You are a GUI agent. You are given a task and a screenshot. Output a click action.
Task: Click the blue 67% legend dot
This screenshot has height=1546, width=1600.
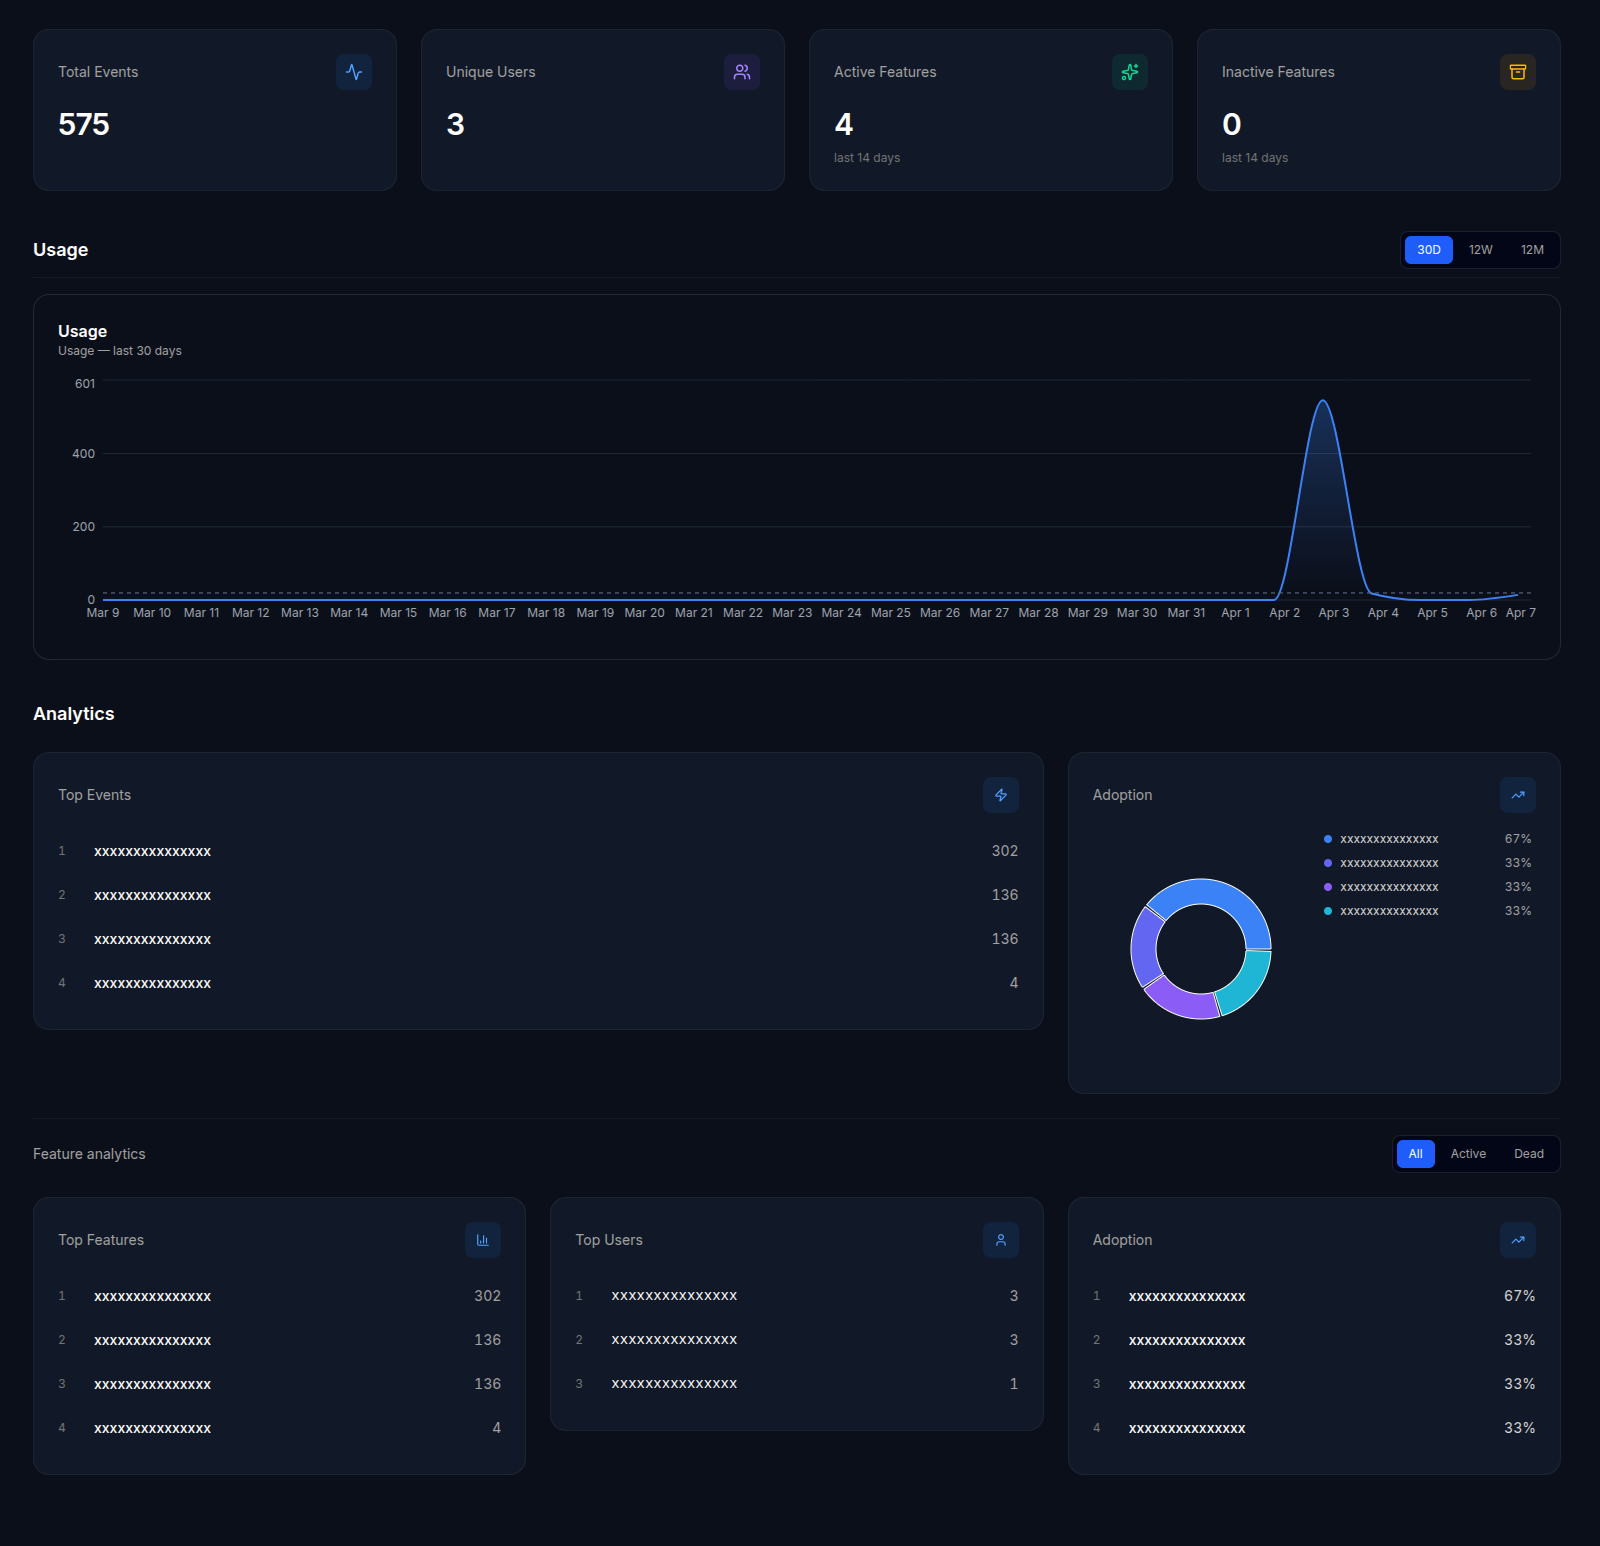1328,839
